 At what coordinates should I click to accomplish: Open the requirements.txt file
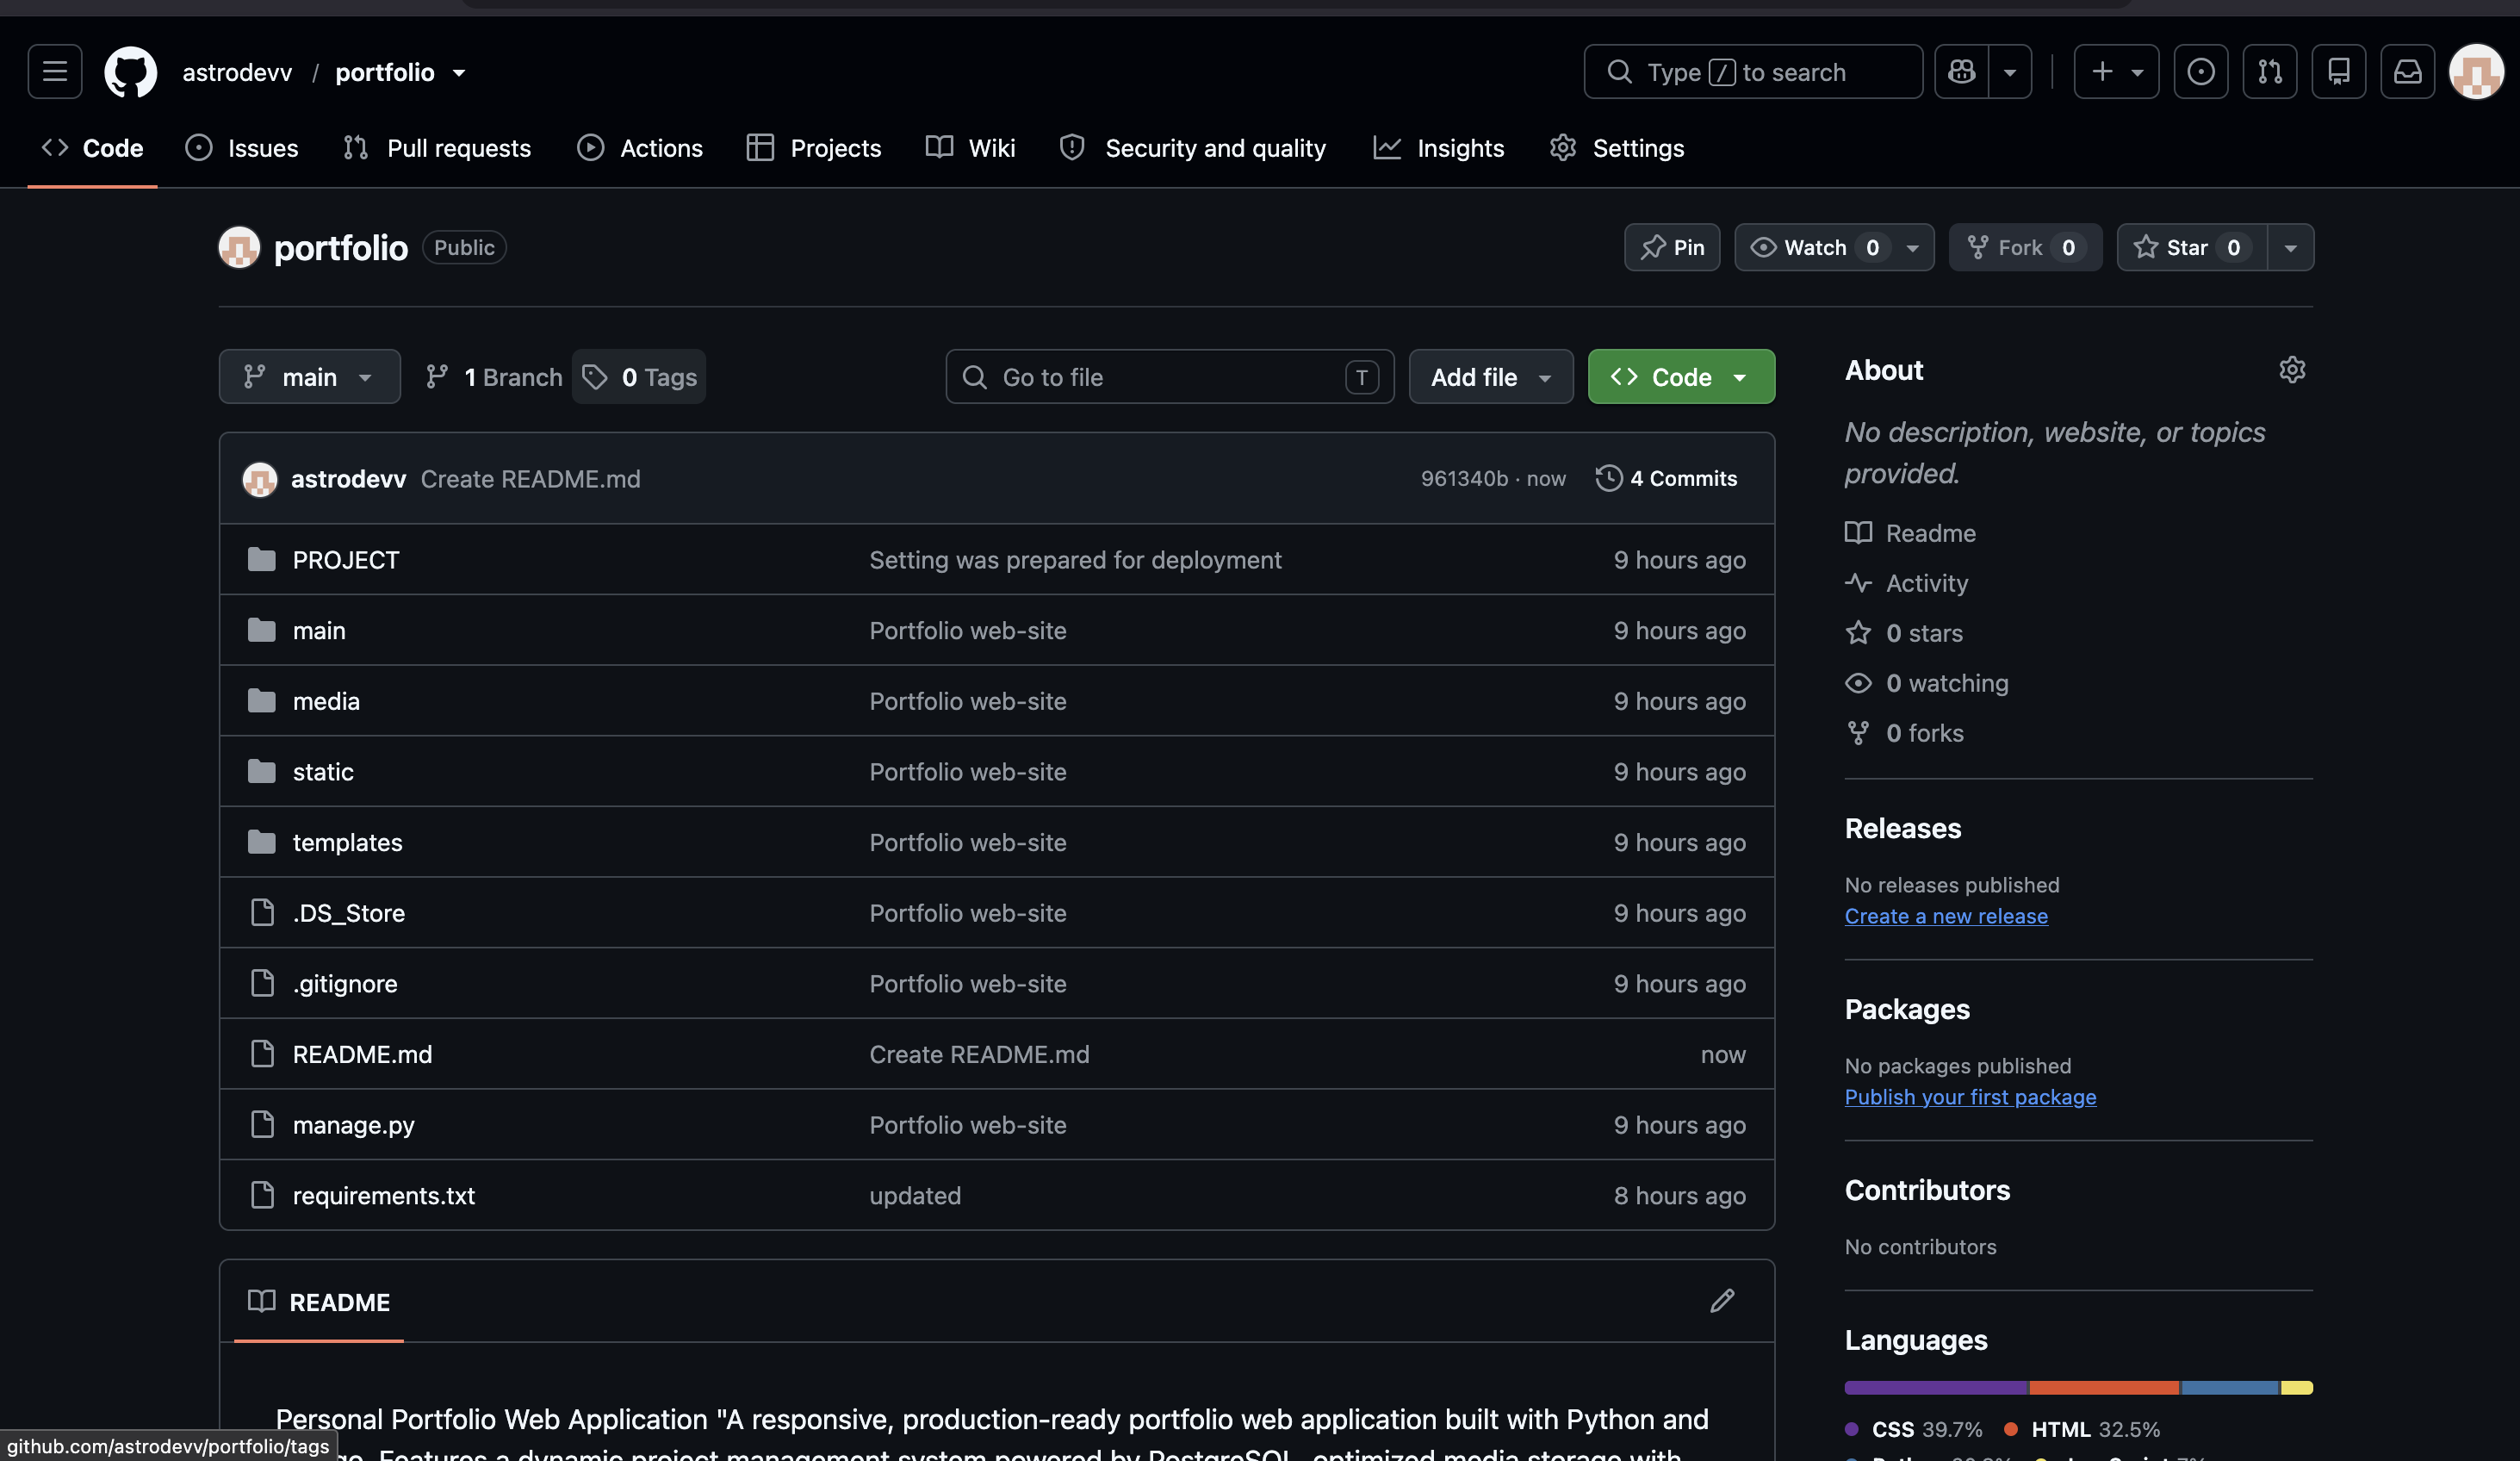click(383, 1196)
